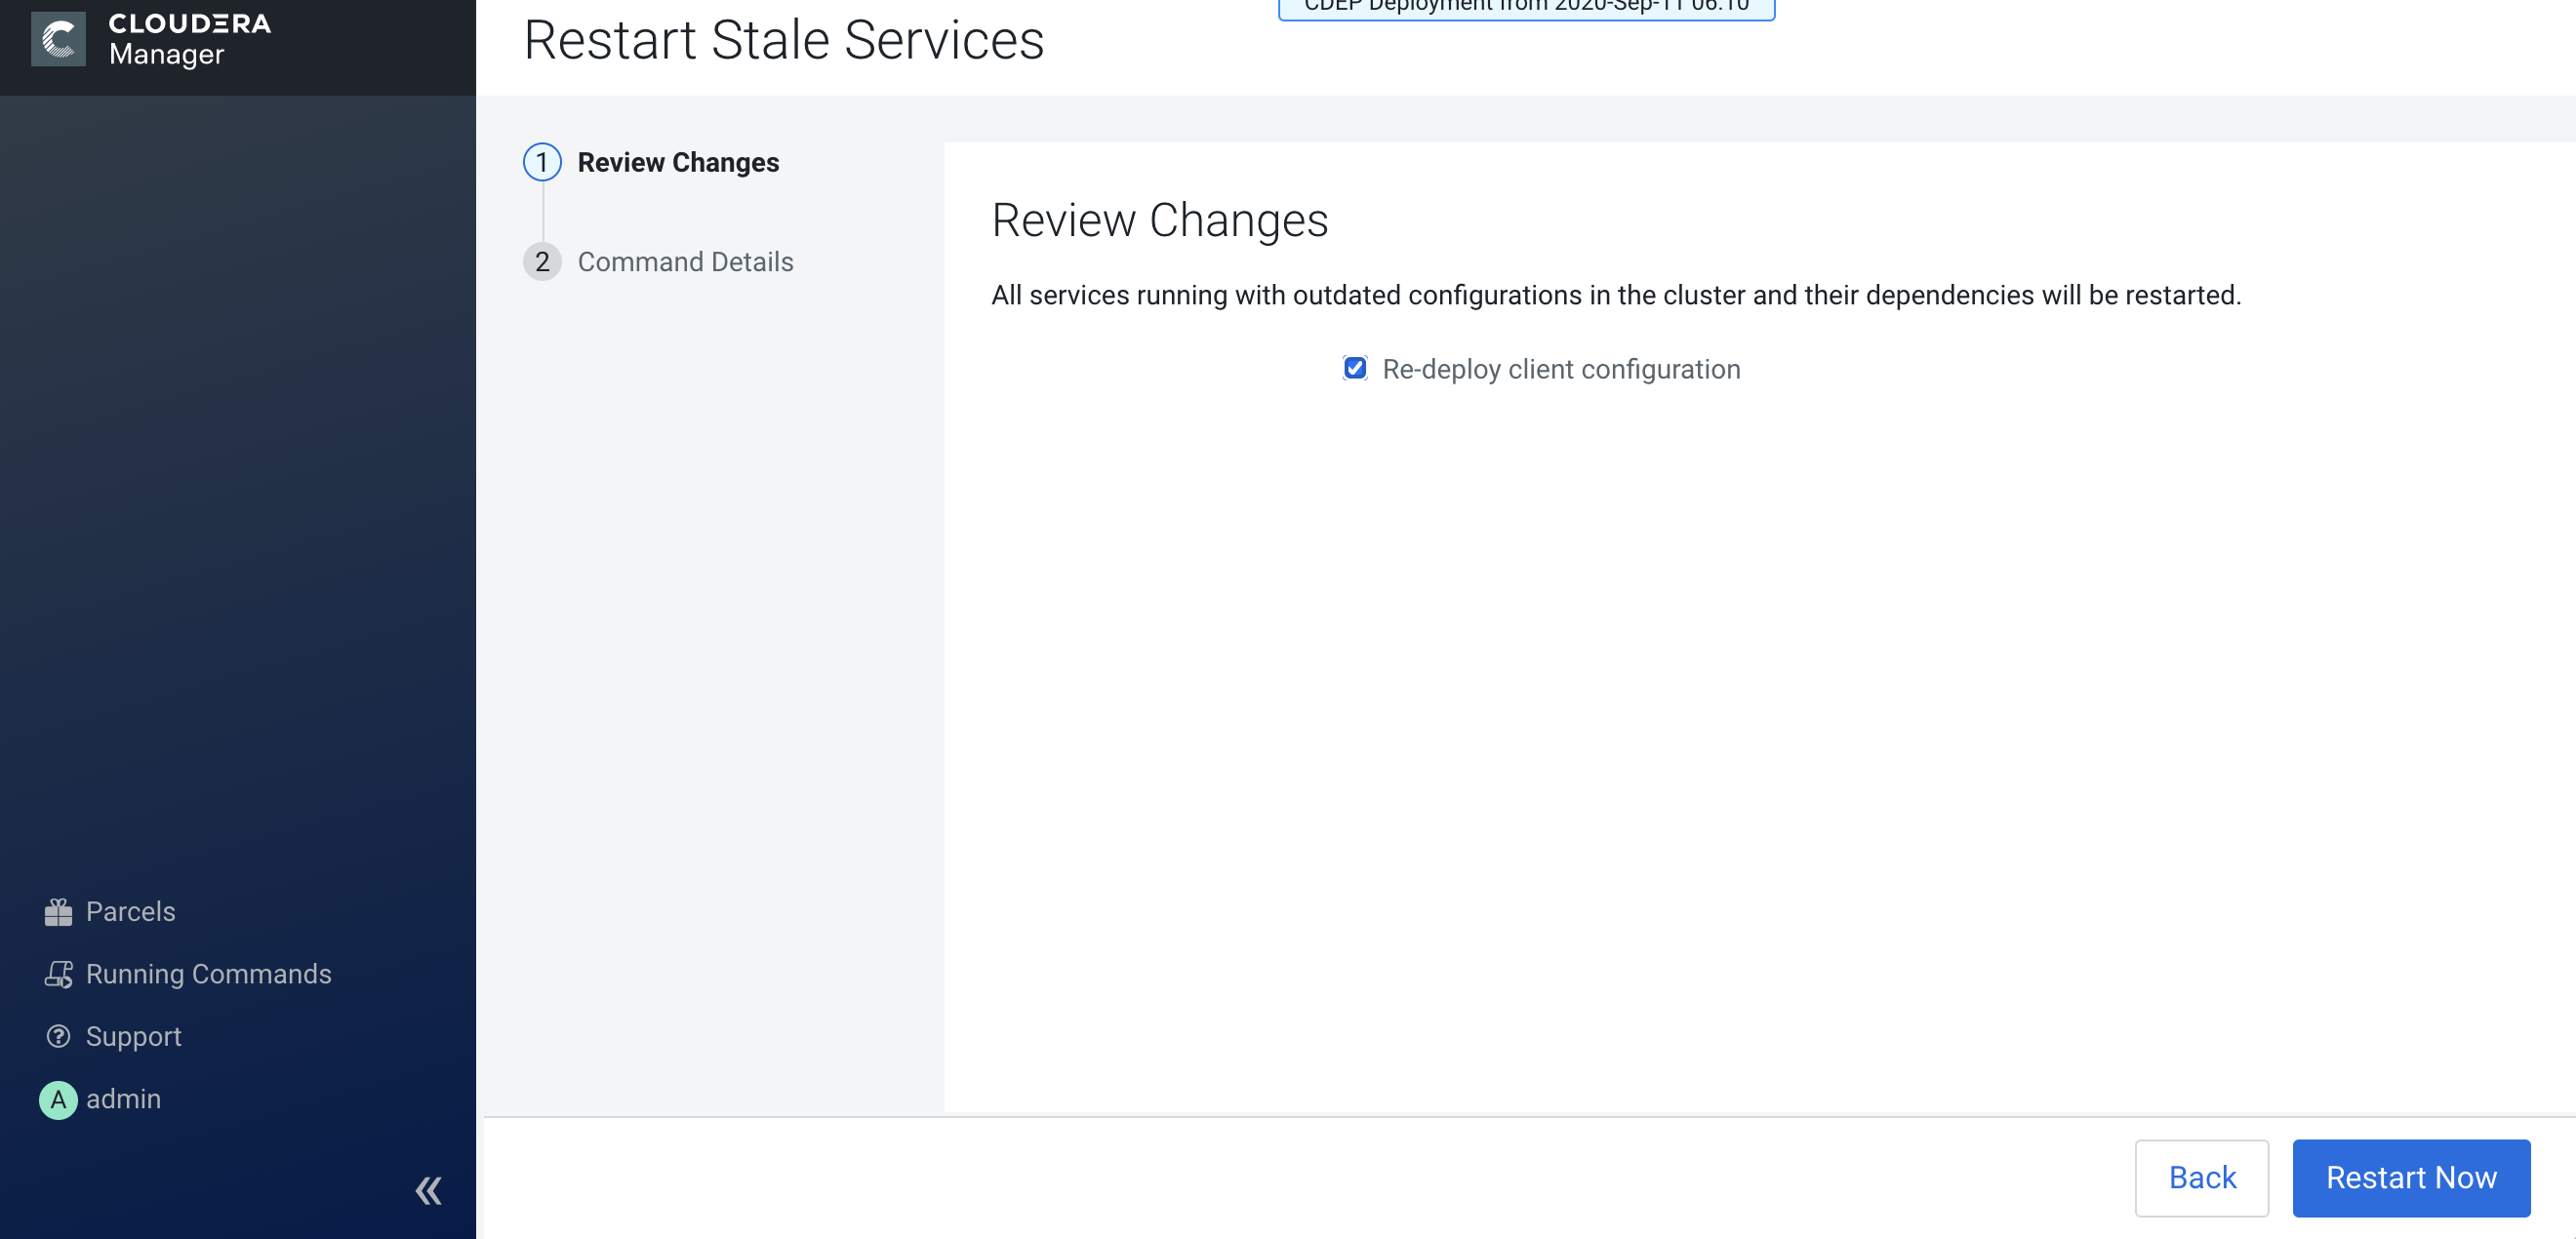Select the Review Changes step
The width and height of the screenshot is (2576, 1239).
[678, 162]
